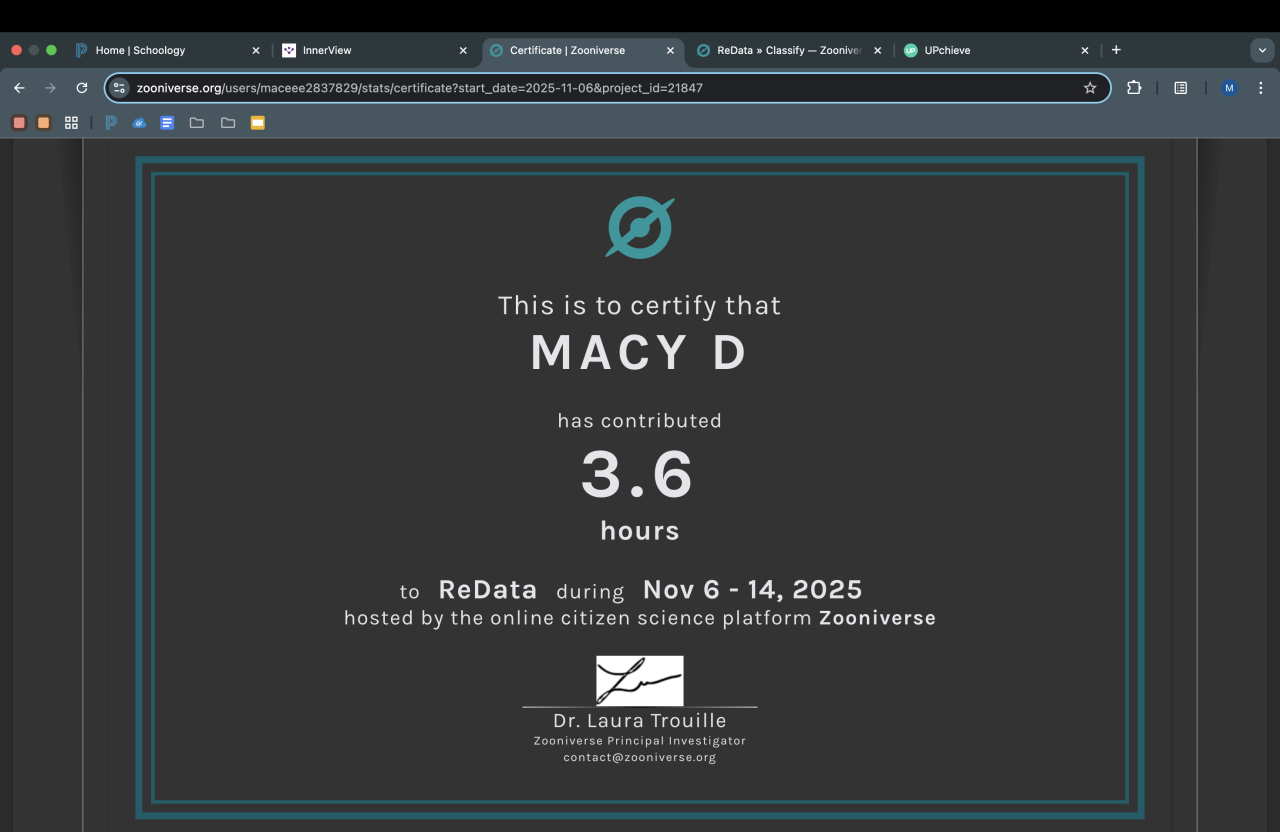Click the orange square in bookmarks bar
This screenshot has width=1280, height=832.
click(43, 123)
